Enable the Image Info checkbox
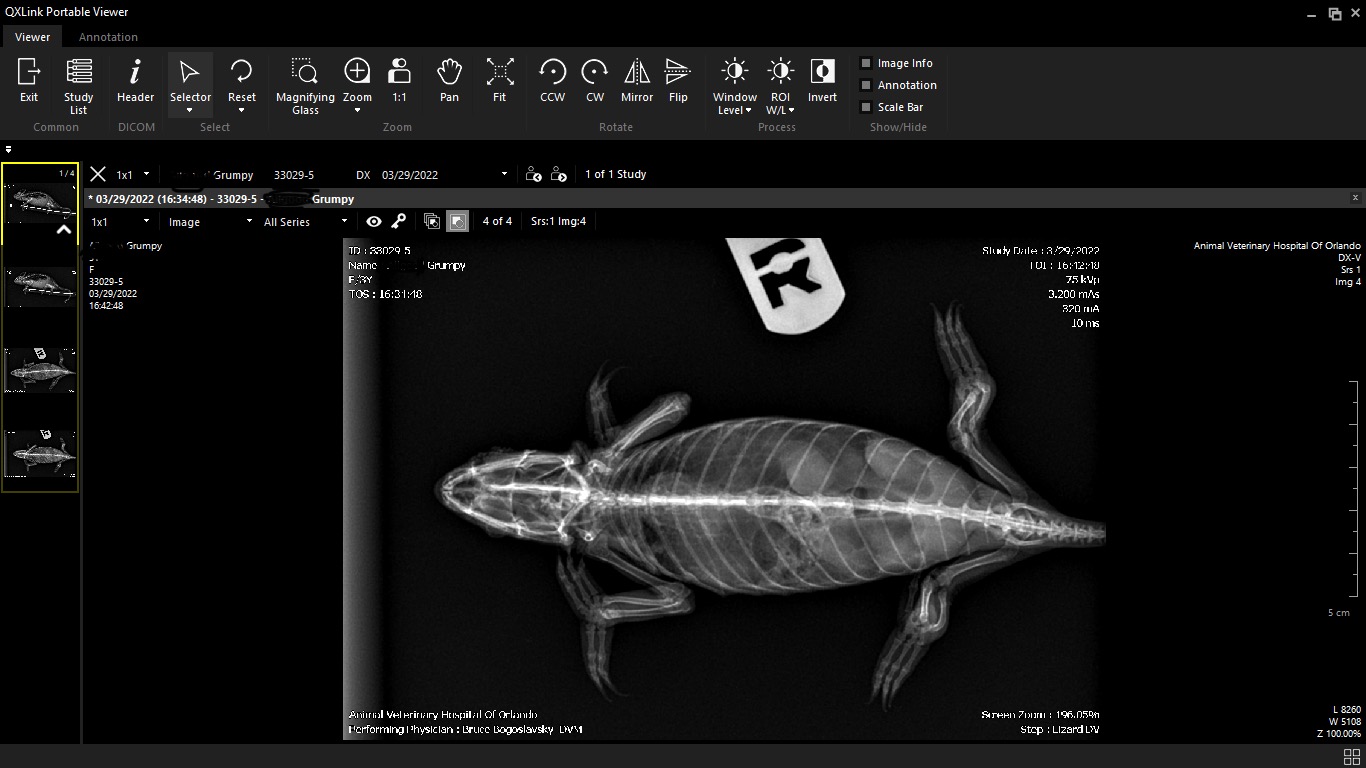 [866, 63]
